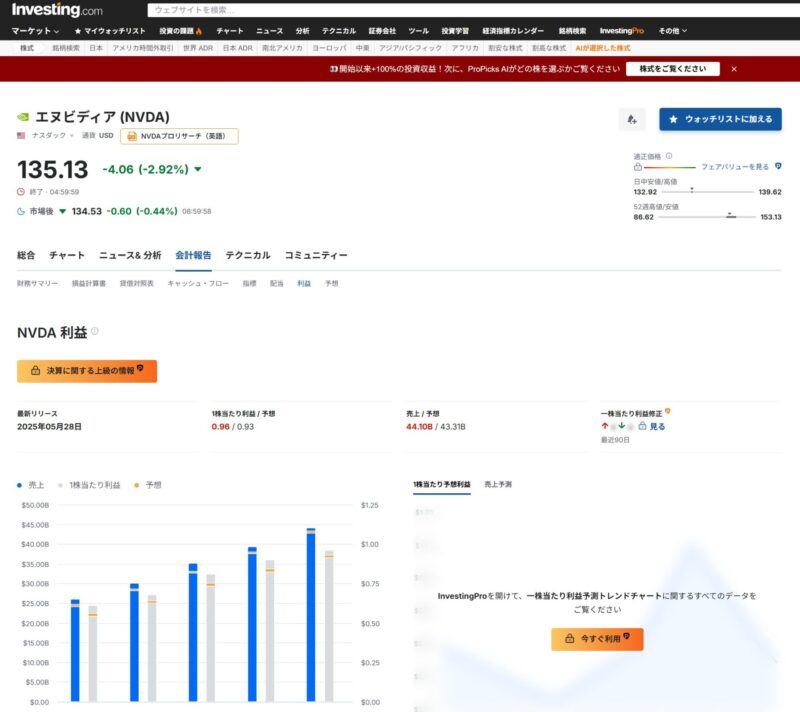The height and width of the screenshot is (712, 800).
Task: Open the 財務サマリー sub-tab
Action: click(x=37, y=284)
